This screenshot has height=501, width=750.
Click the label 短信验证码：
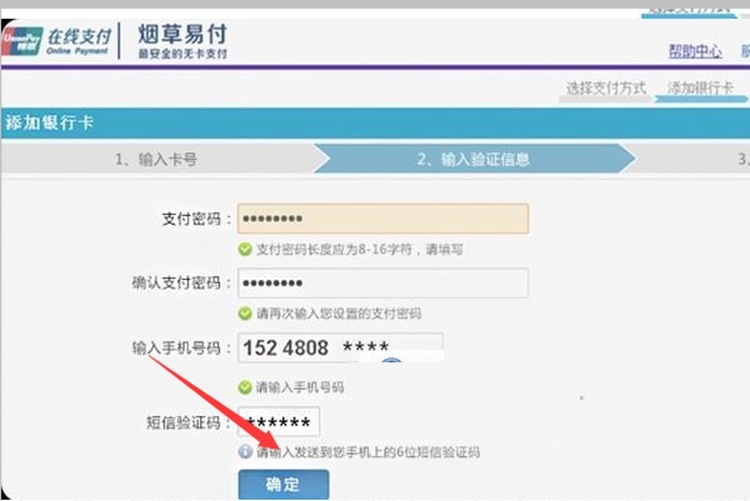point(188,423)
